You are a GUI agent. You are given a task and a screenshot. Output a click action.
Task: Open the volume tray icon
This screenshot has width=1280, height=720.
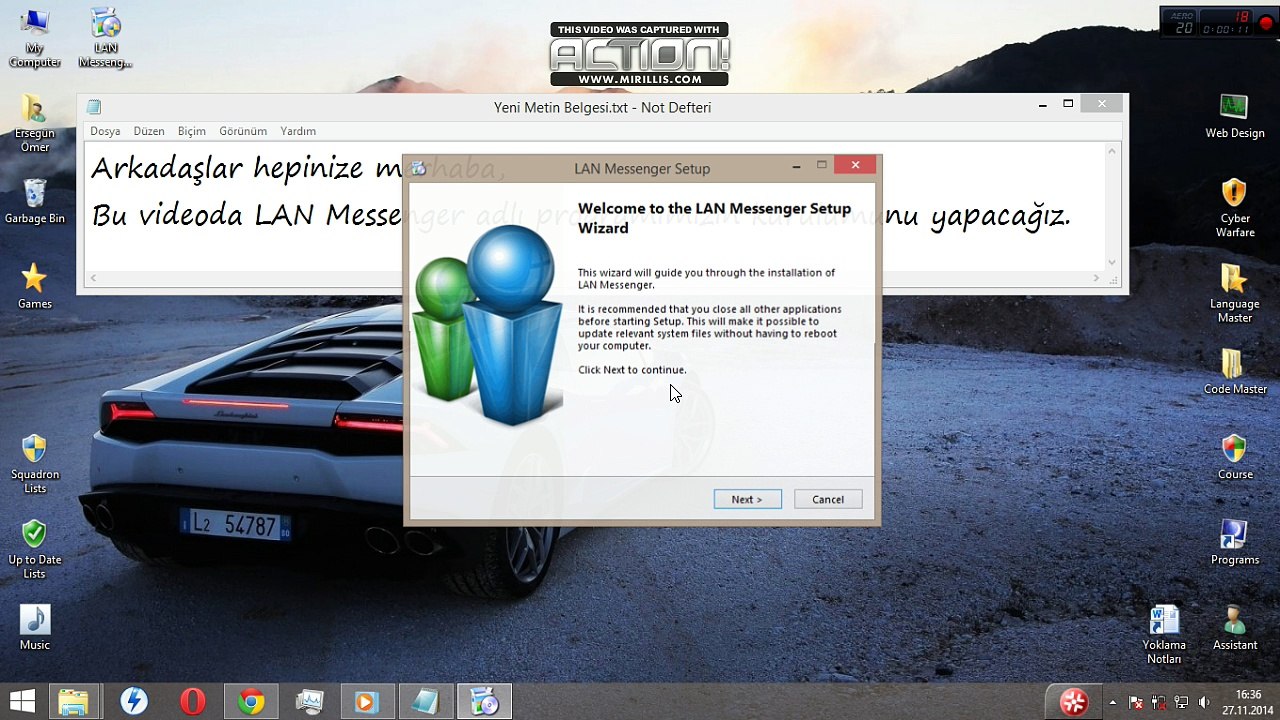pyautogui.click(x=1204, y=702)
